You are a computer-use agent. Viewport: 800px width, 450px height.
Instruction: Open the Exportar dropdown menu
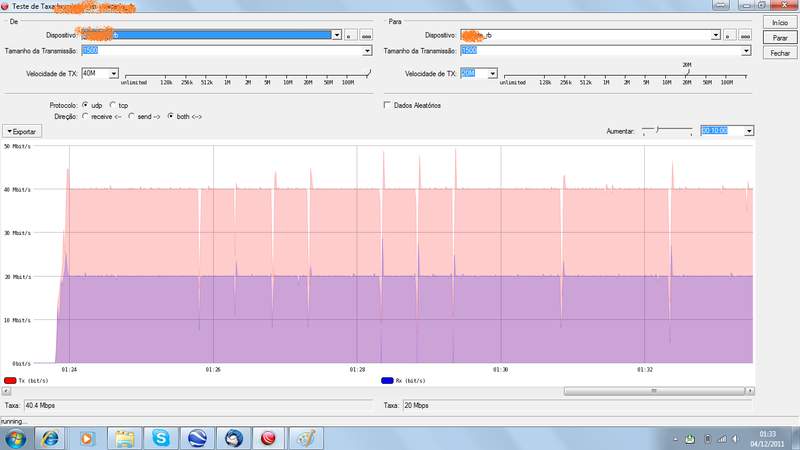pos(22,131)
